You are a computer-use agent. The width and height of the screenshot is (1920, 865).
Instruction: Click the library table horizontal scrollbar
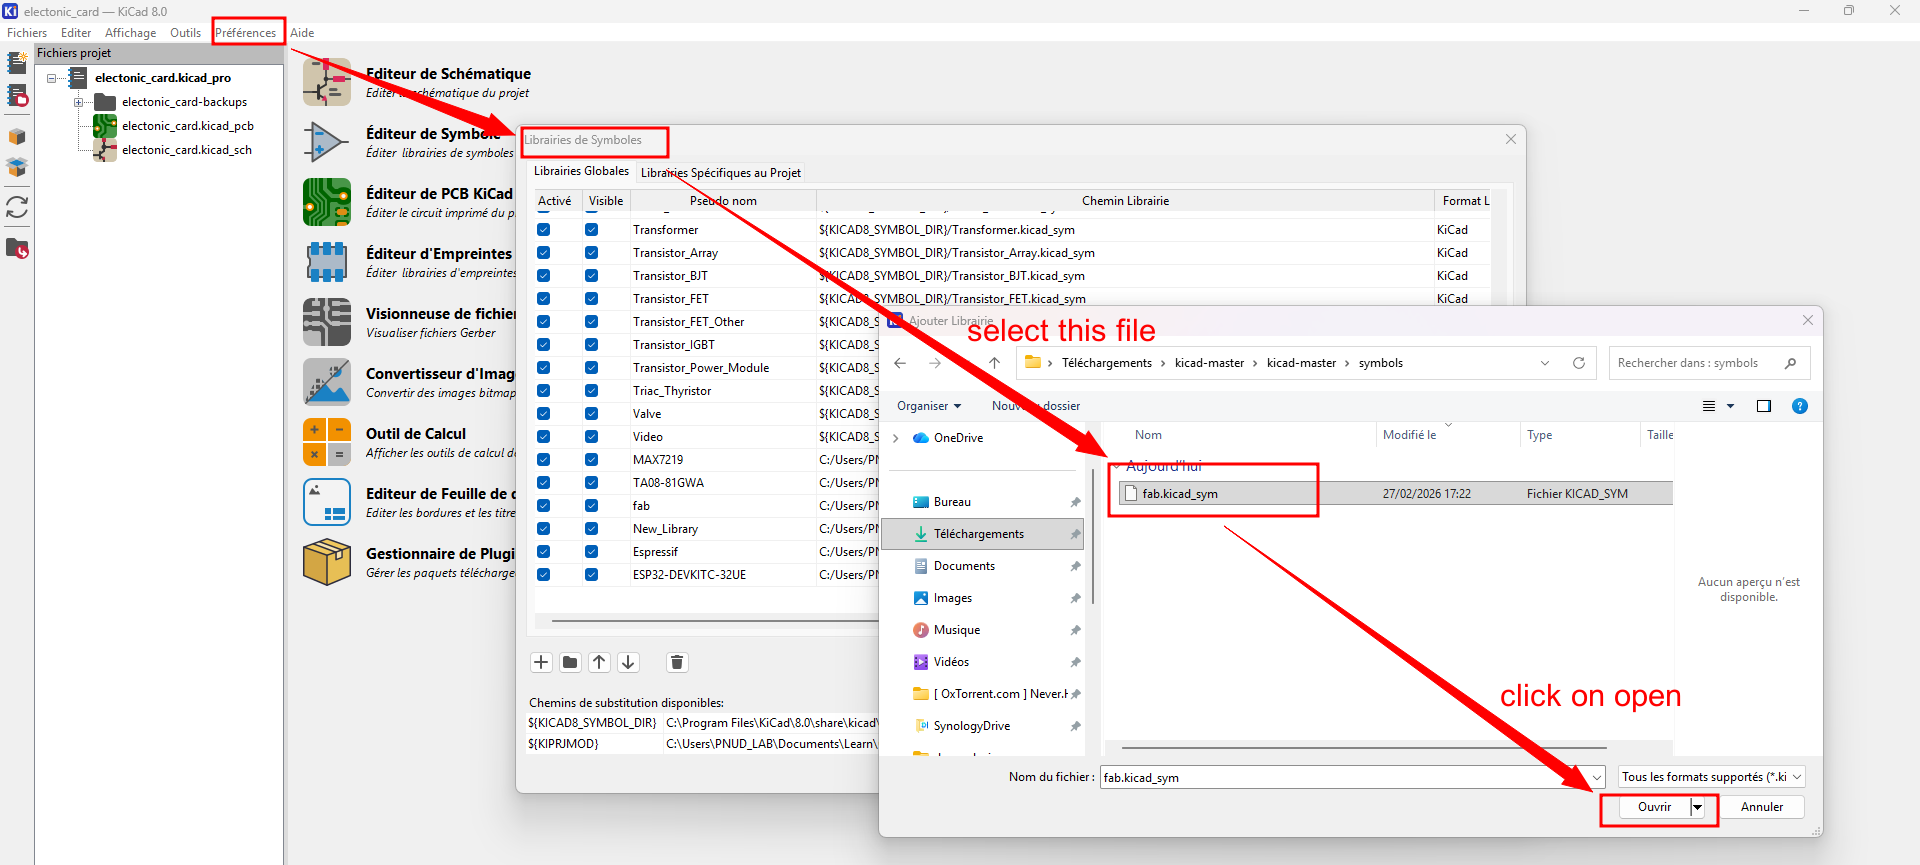pyautogui.click(x=715, y=621)
